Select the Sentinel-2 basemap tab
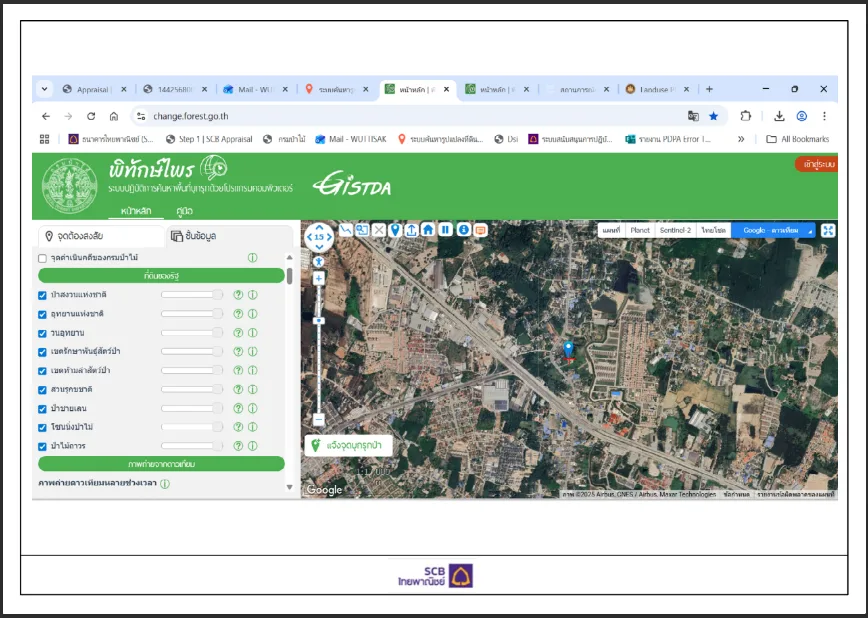The height and width of the screenshot is (618, 868). tap(675, 230)
